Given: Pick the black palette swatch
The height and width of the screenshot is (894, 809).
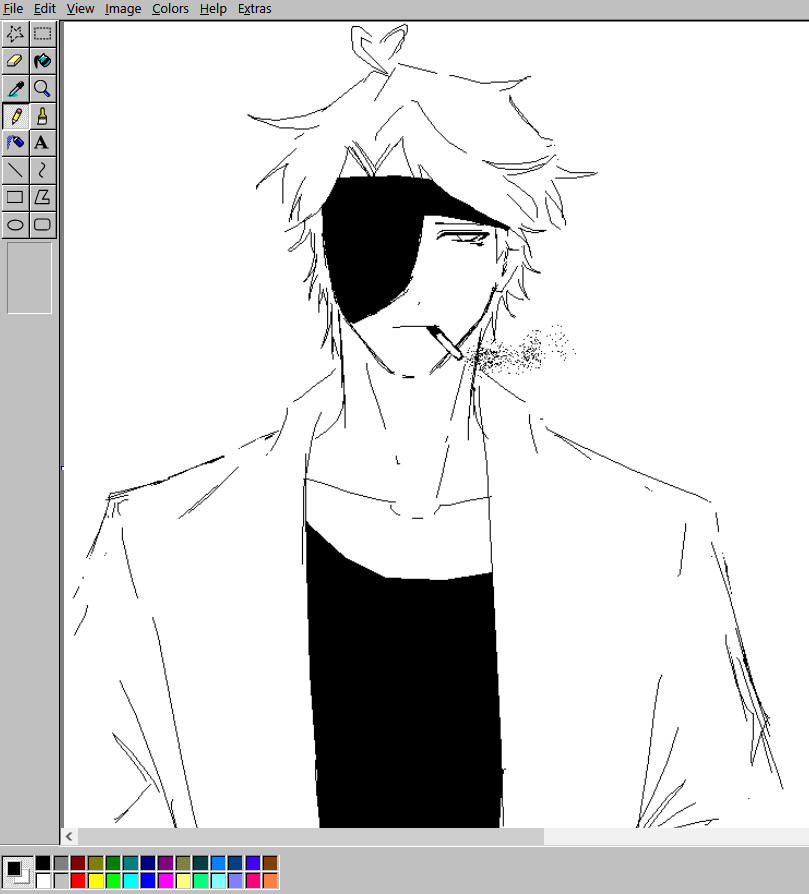Looking at the screenshot, I should pyautogui.click(x=43, y=863).
